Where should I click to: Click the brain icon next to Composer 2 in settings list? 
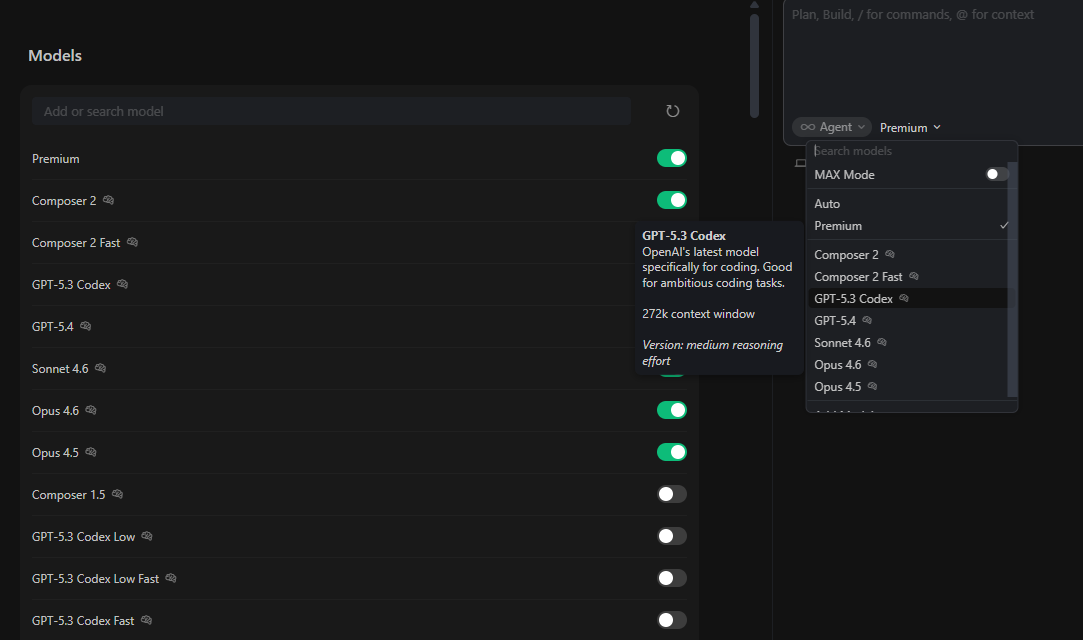click(x=108, y=201)
